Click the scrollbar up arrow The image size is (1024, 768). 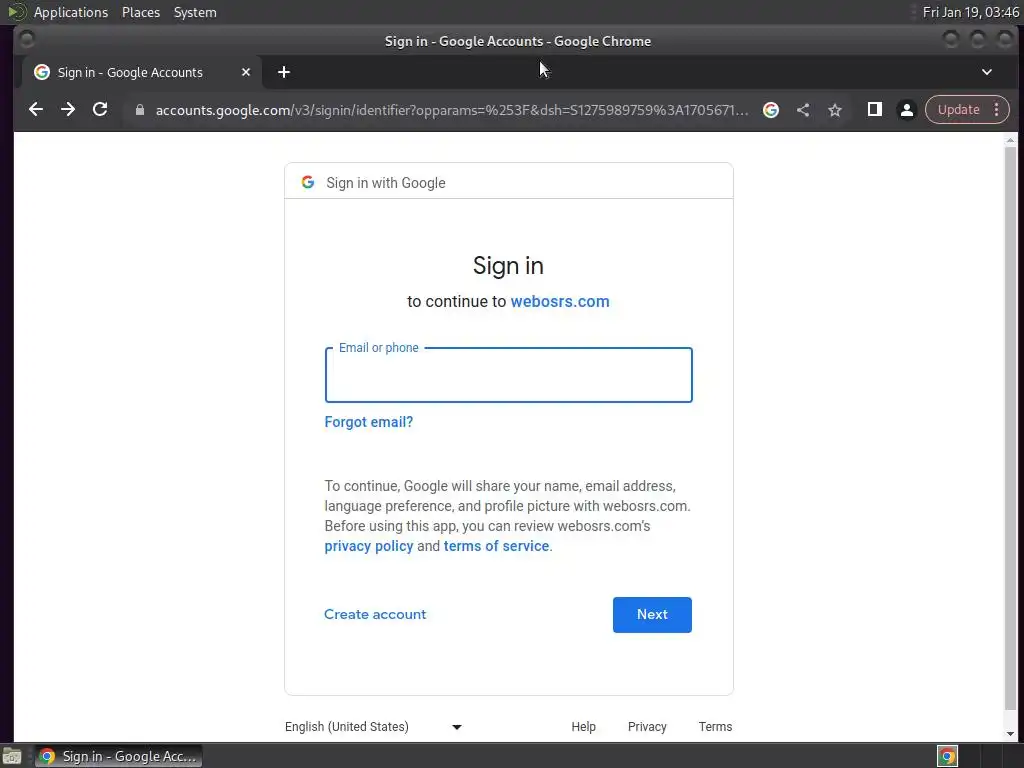pyautogui.click(x=1010, y=140)
